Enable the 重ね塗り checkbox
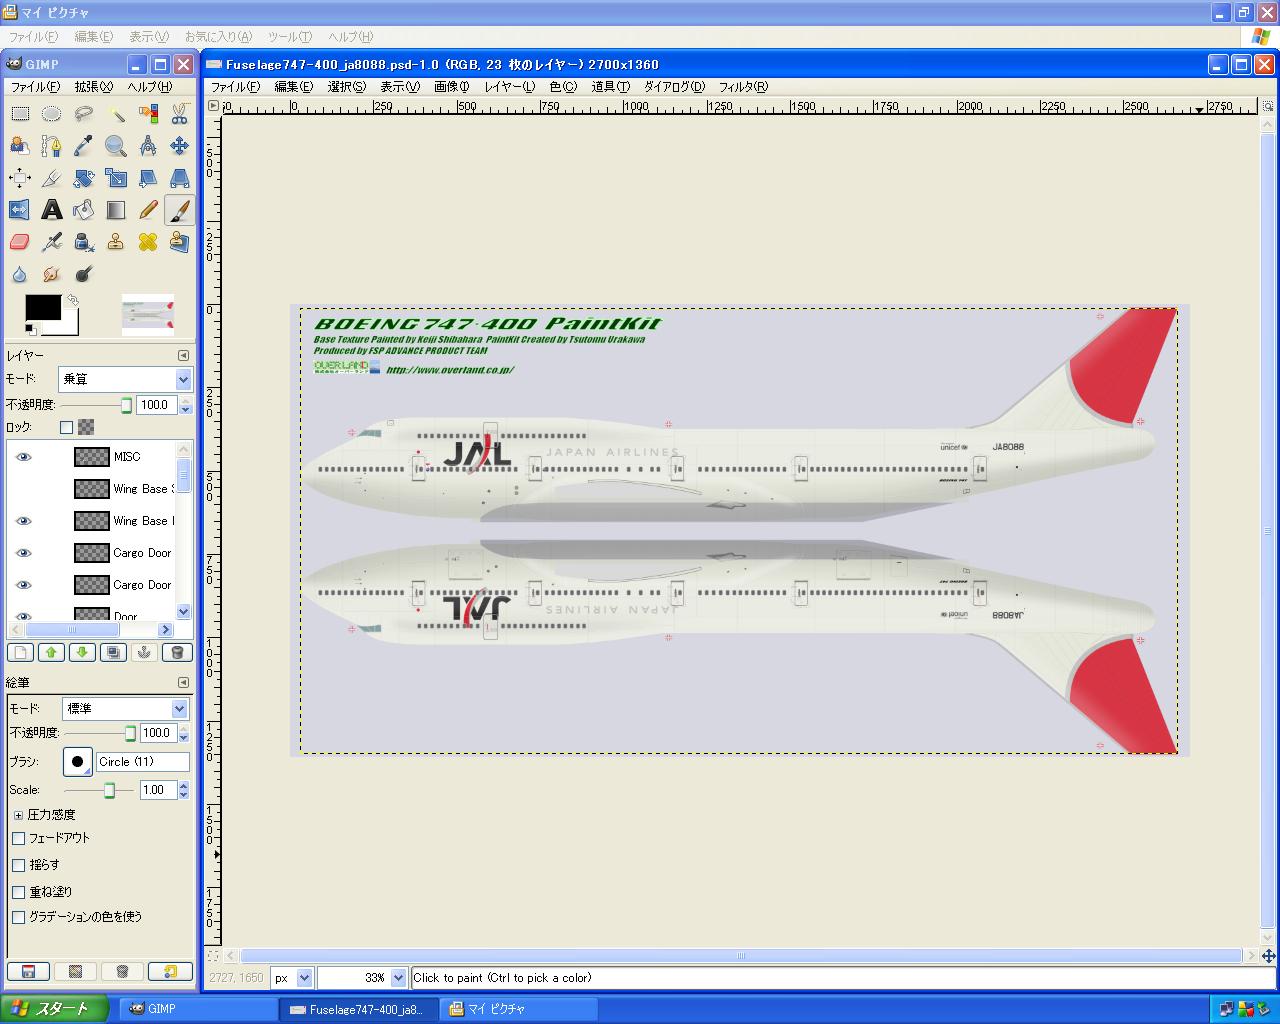Viewport: 1280px width, 1024px height. tap(18, 891)
